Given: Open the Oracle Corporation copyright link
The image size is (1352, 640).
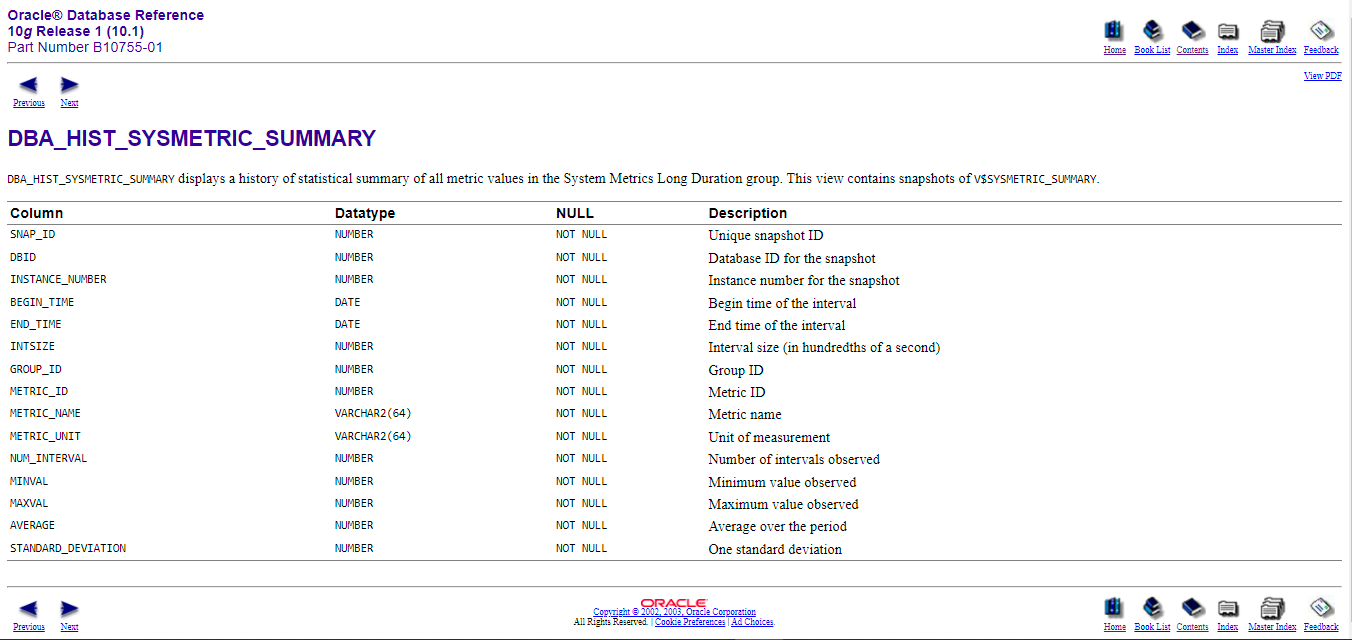Looking at the screenshot, I should point(674,612).
